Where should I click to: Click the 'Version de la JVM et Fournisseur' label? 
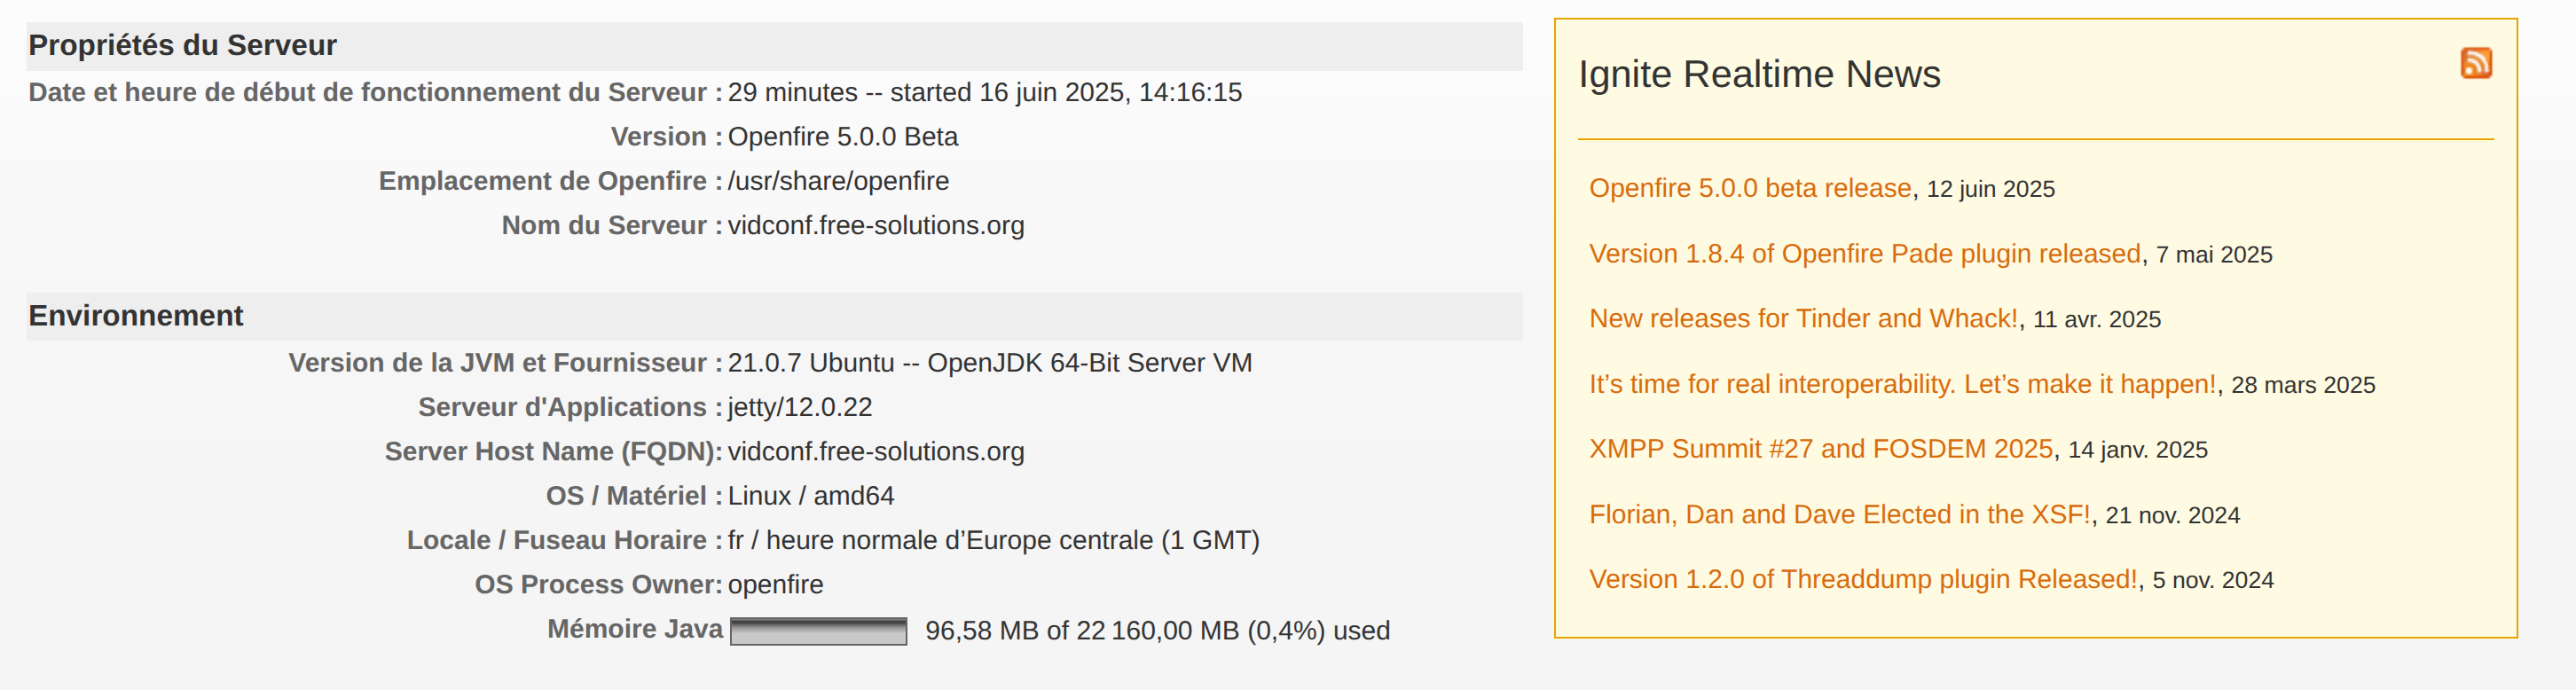(x=505, y=363)
